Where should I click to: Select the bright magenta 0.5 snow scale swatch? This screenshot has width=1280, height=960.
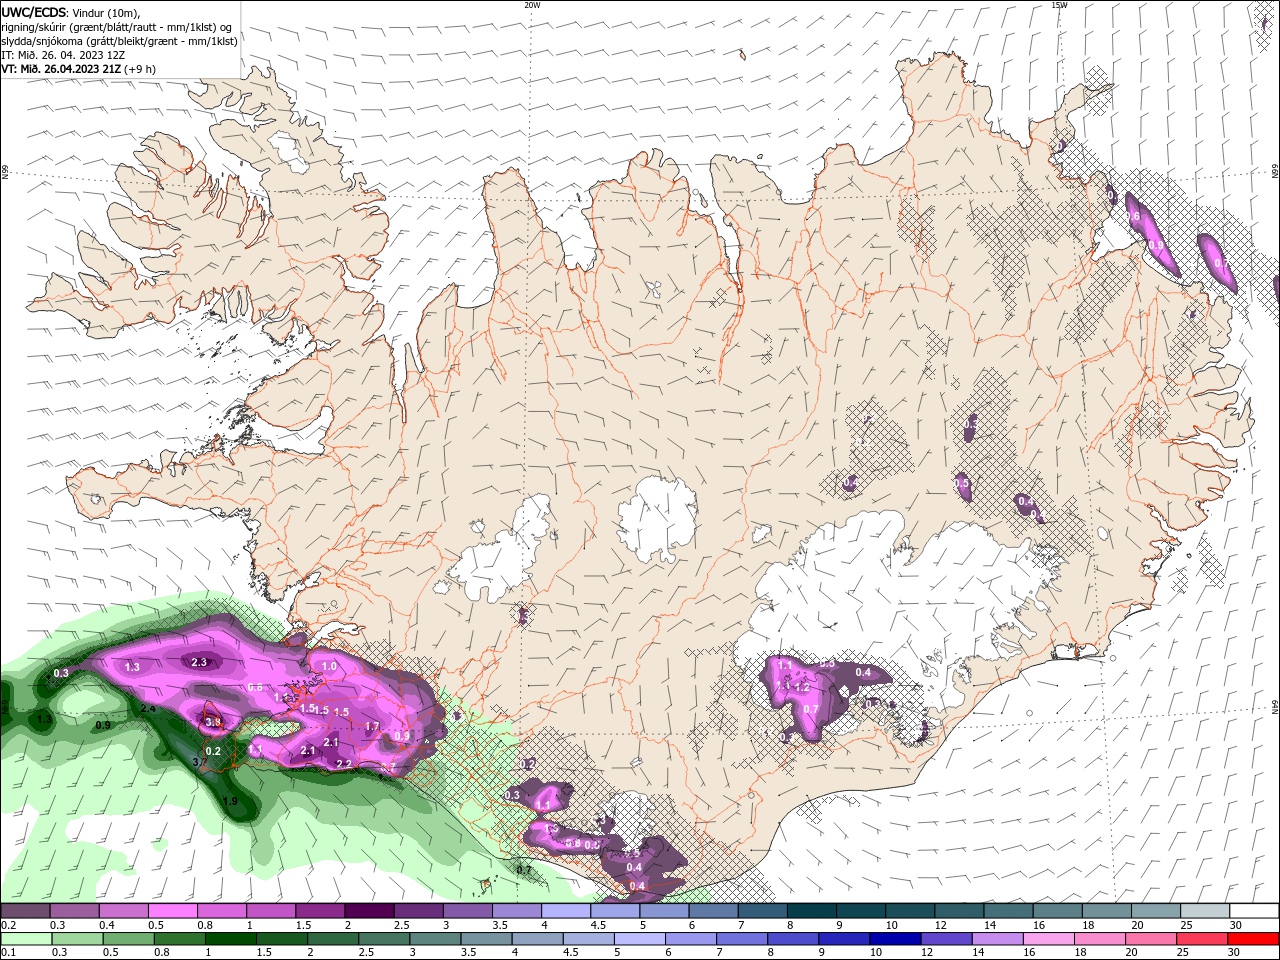(172, 911)
